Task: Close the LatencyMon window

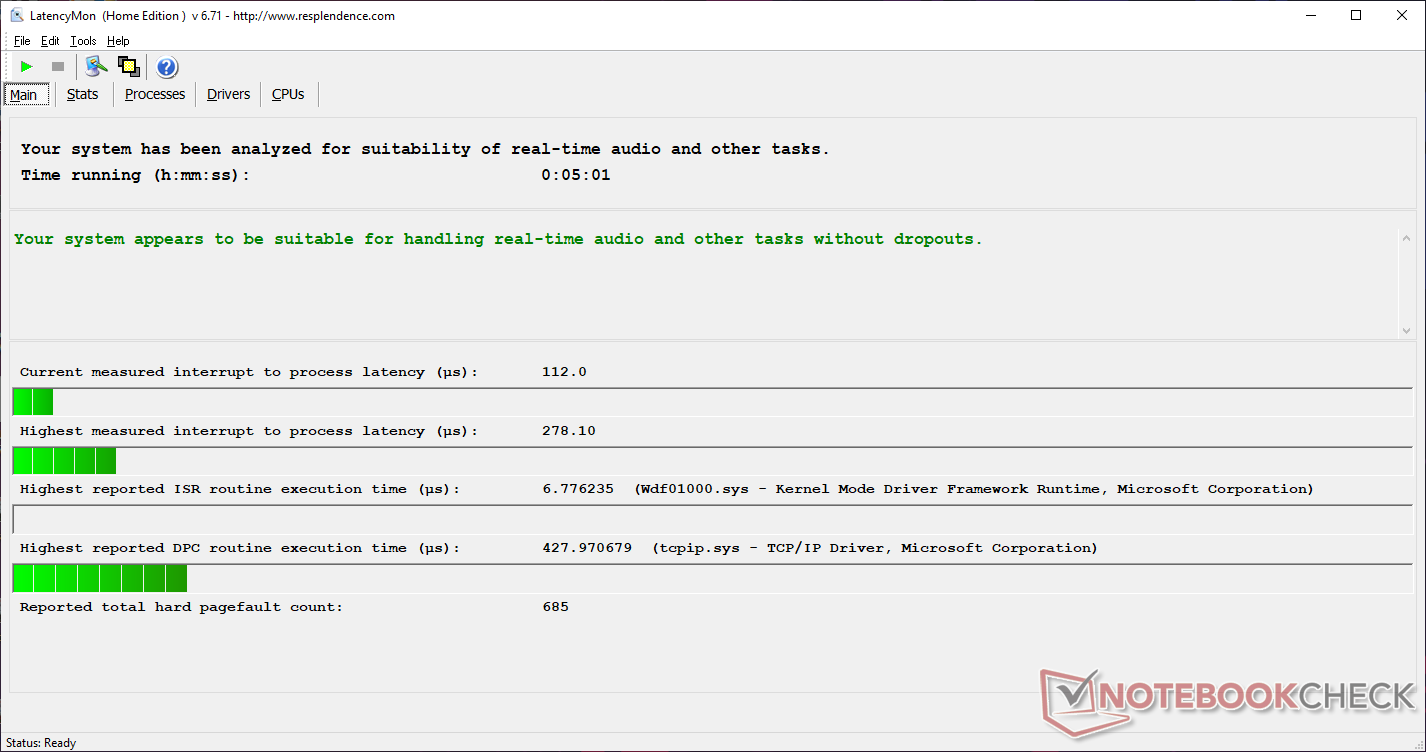Action: click(1402, 15)
